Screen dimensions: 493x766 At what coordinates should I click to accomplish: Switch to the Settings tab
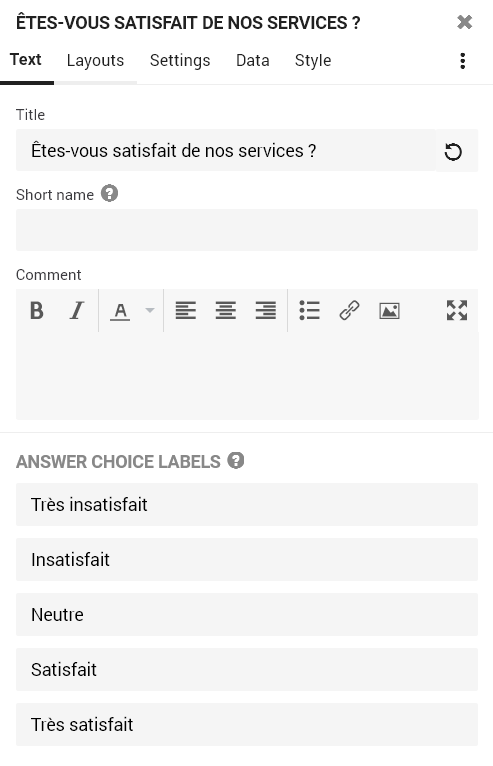[x=180, y=61]
